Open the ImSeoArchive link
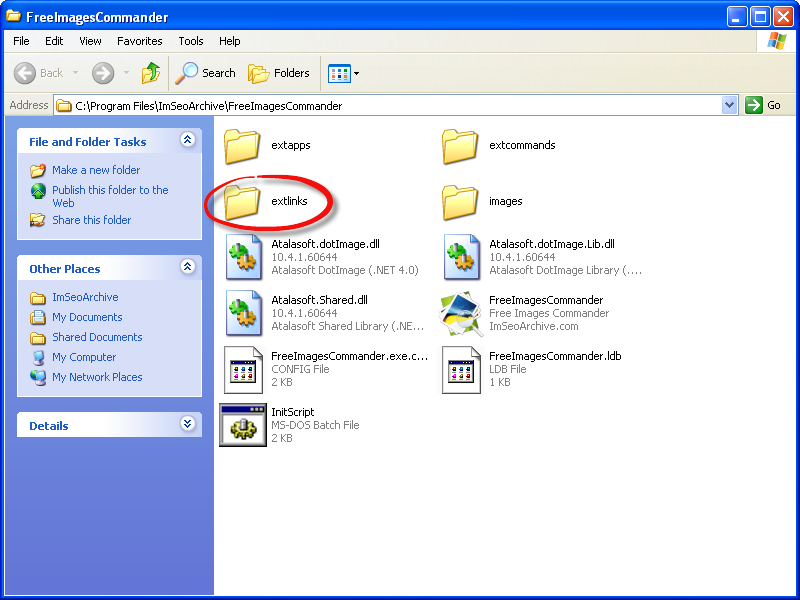Screen dimensions: 800x600 [85, 297]
